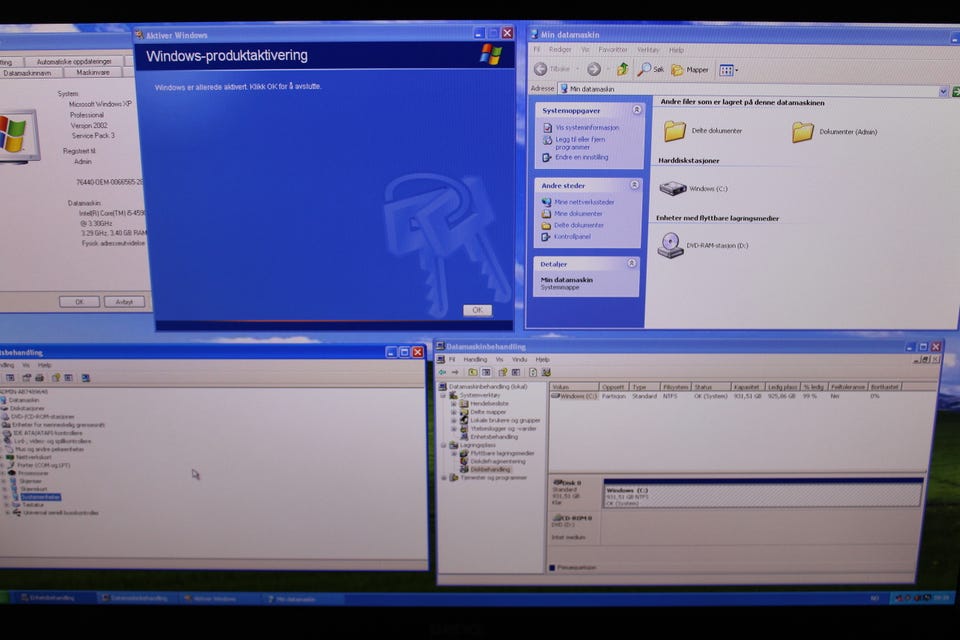Click forward arrow in Datamaskinbehandling toolbar
The height and width of the screenshot is (640, 960).
(455, 372)
